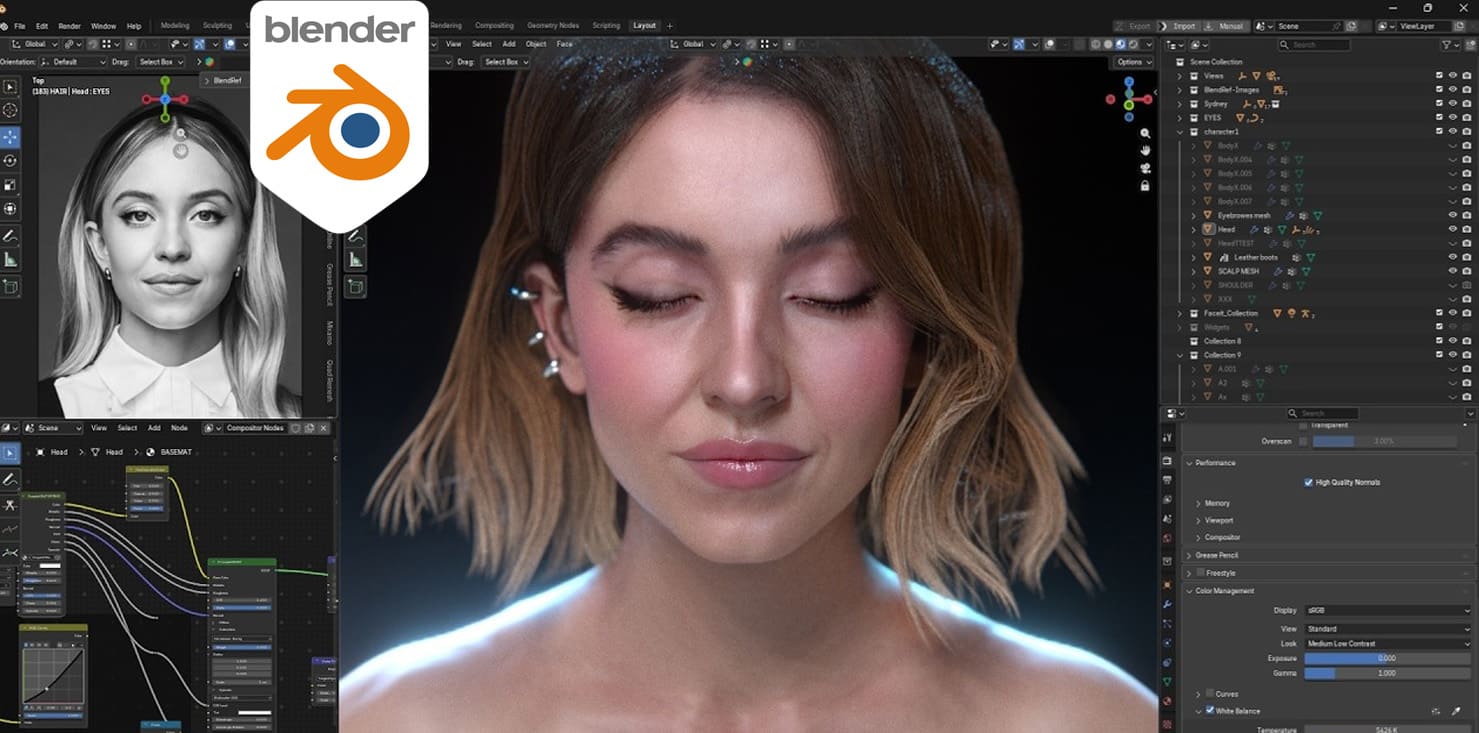Expand the Grease Pencil panel
The height and width of the screenshot is (733, 1479).
tap(1190, 555)
